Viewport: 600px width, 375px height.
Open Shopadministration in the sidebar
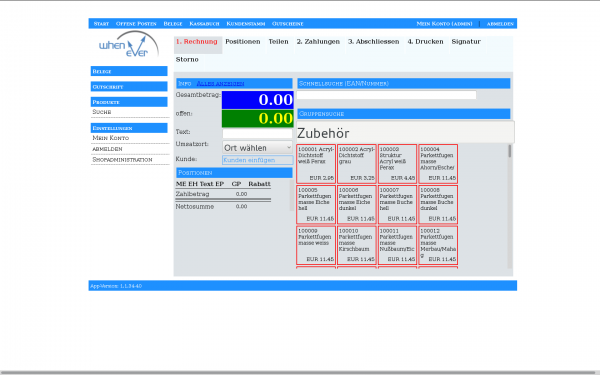click(122, 160)
